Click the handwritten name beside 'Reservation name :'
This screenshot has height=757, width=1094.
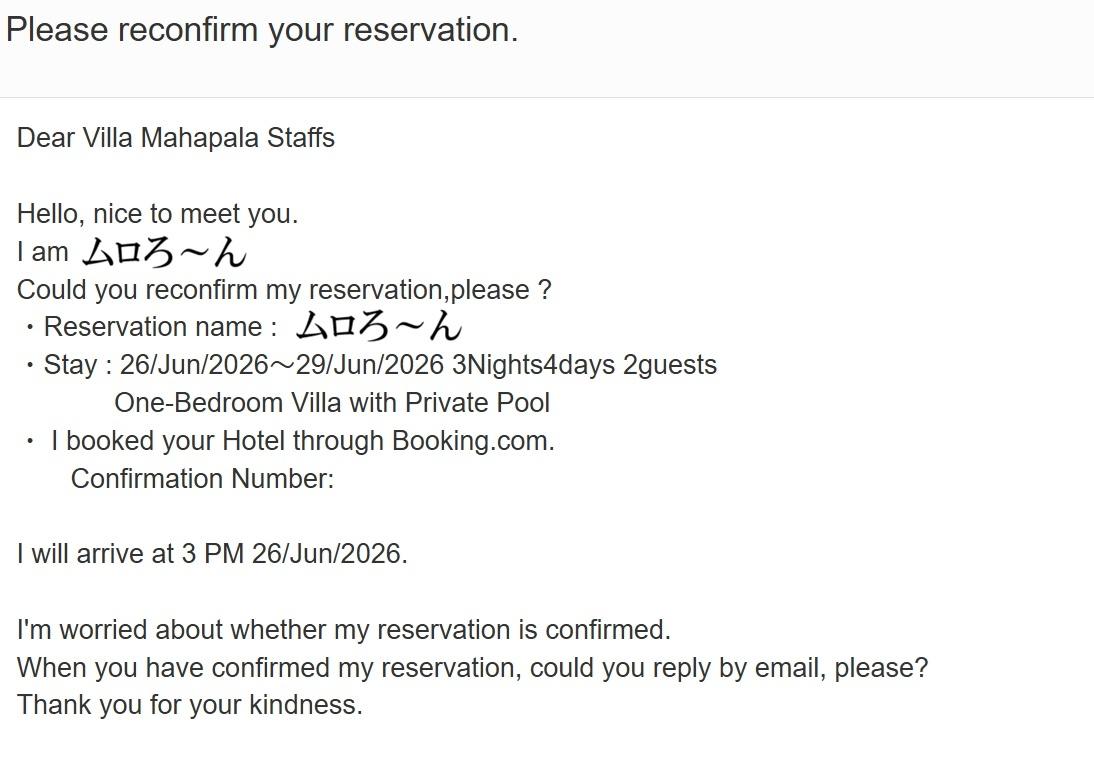pos(379,326)
